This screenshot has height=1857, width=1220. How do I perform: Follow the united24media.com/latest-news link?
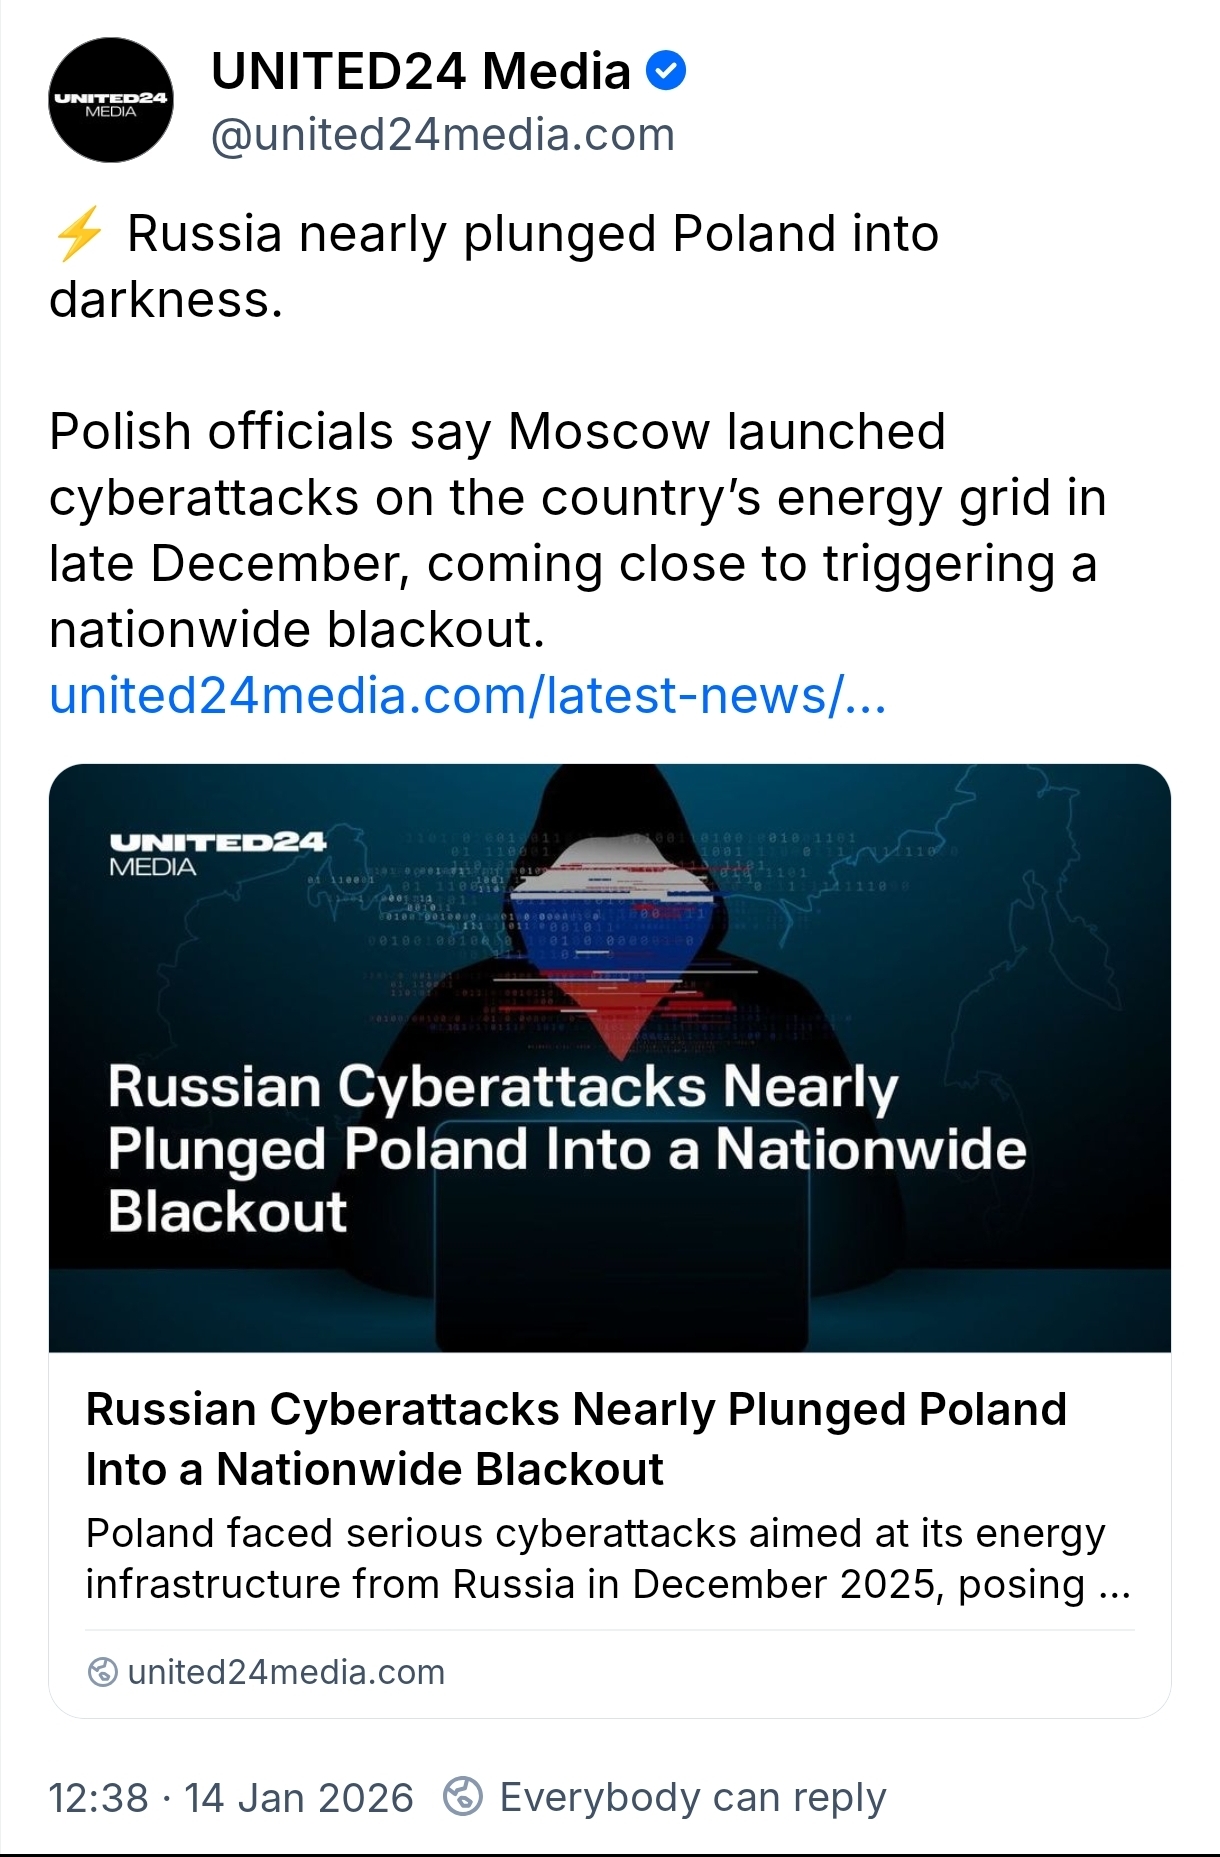point(467,696)
